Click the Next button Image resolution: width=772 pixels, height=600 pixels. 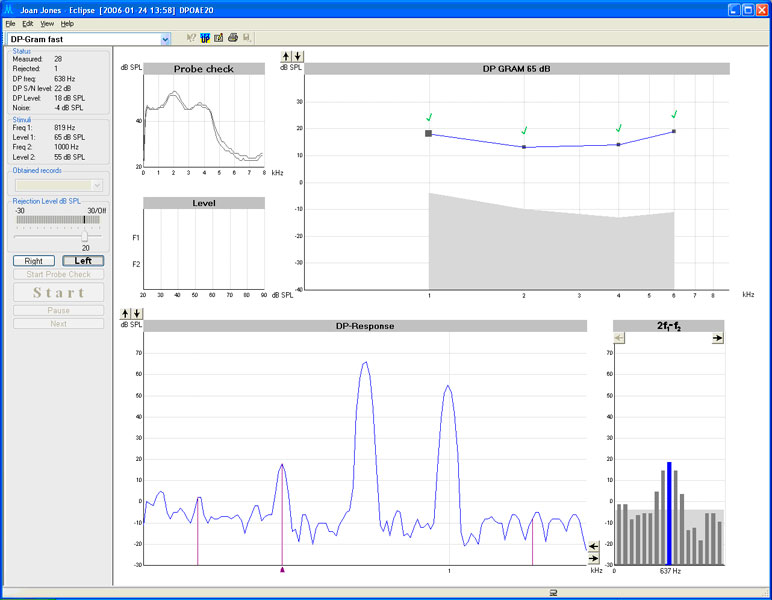59,324
